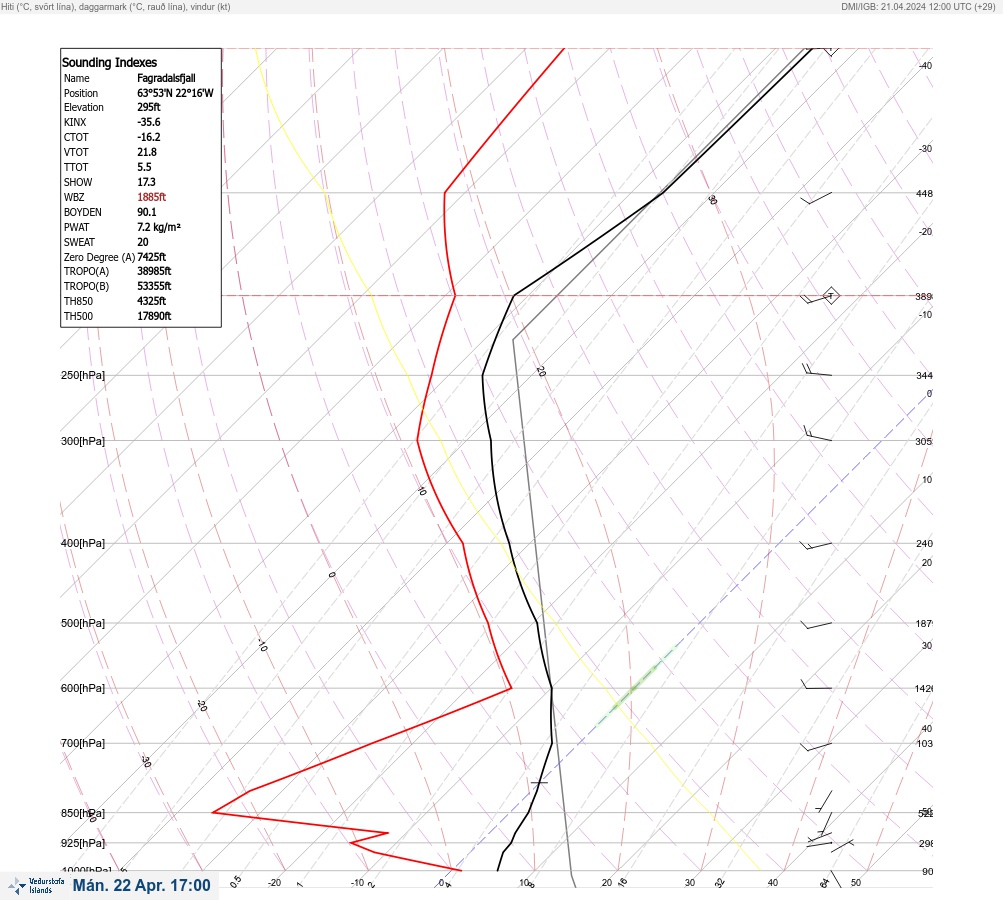Click the wind barb at 500 hPa
The height and width of the screenshot is (900, 1003).
click(x=817, y=624)
